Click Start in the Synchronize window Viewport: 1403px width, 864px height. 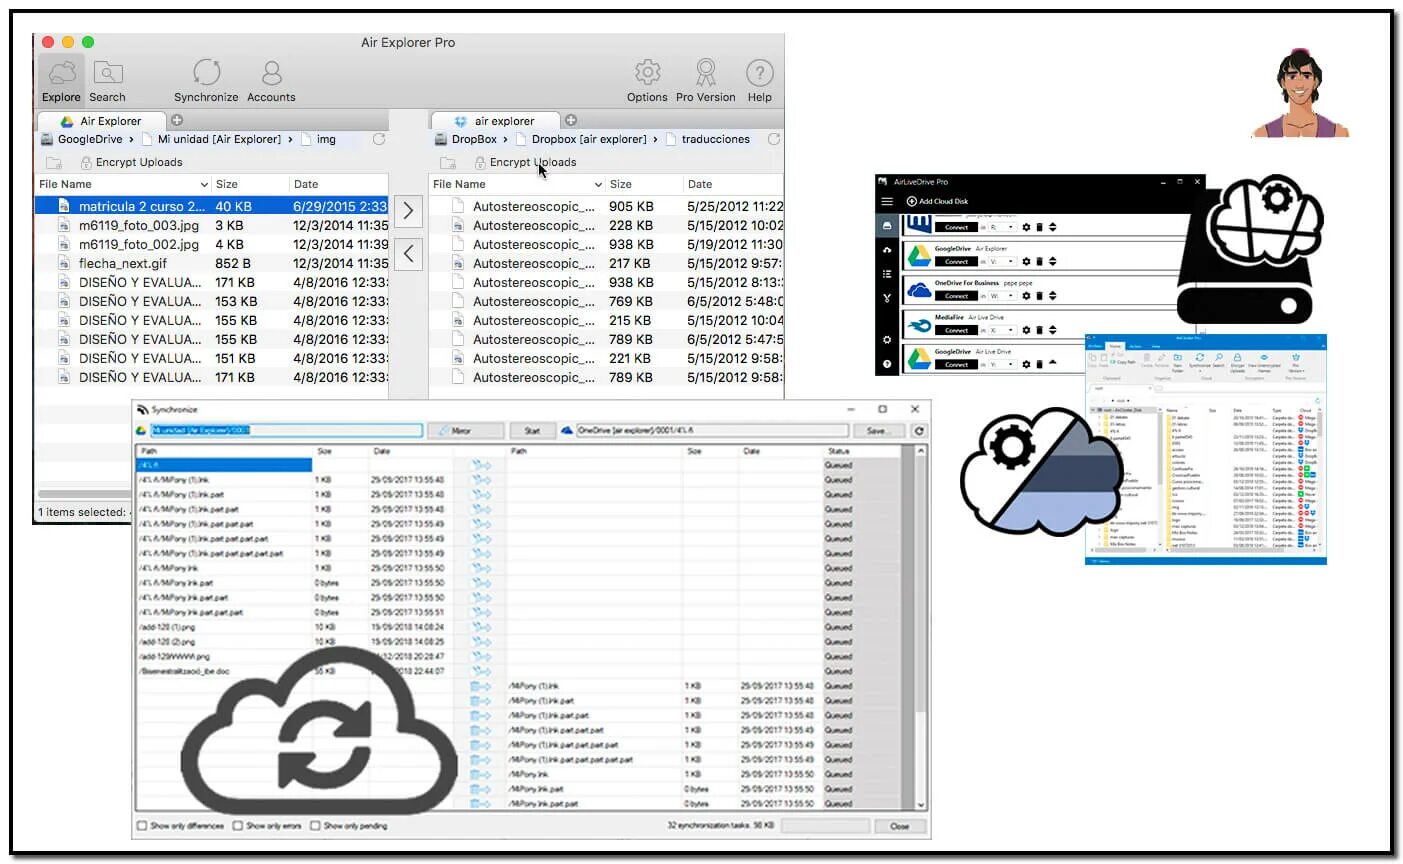click(532, 430)
